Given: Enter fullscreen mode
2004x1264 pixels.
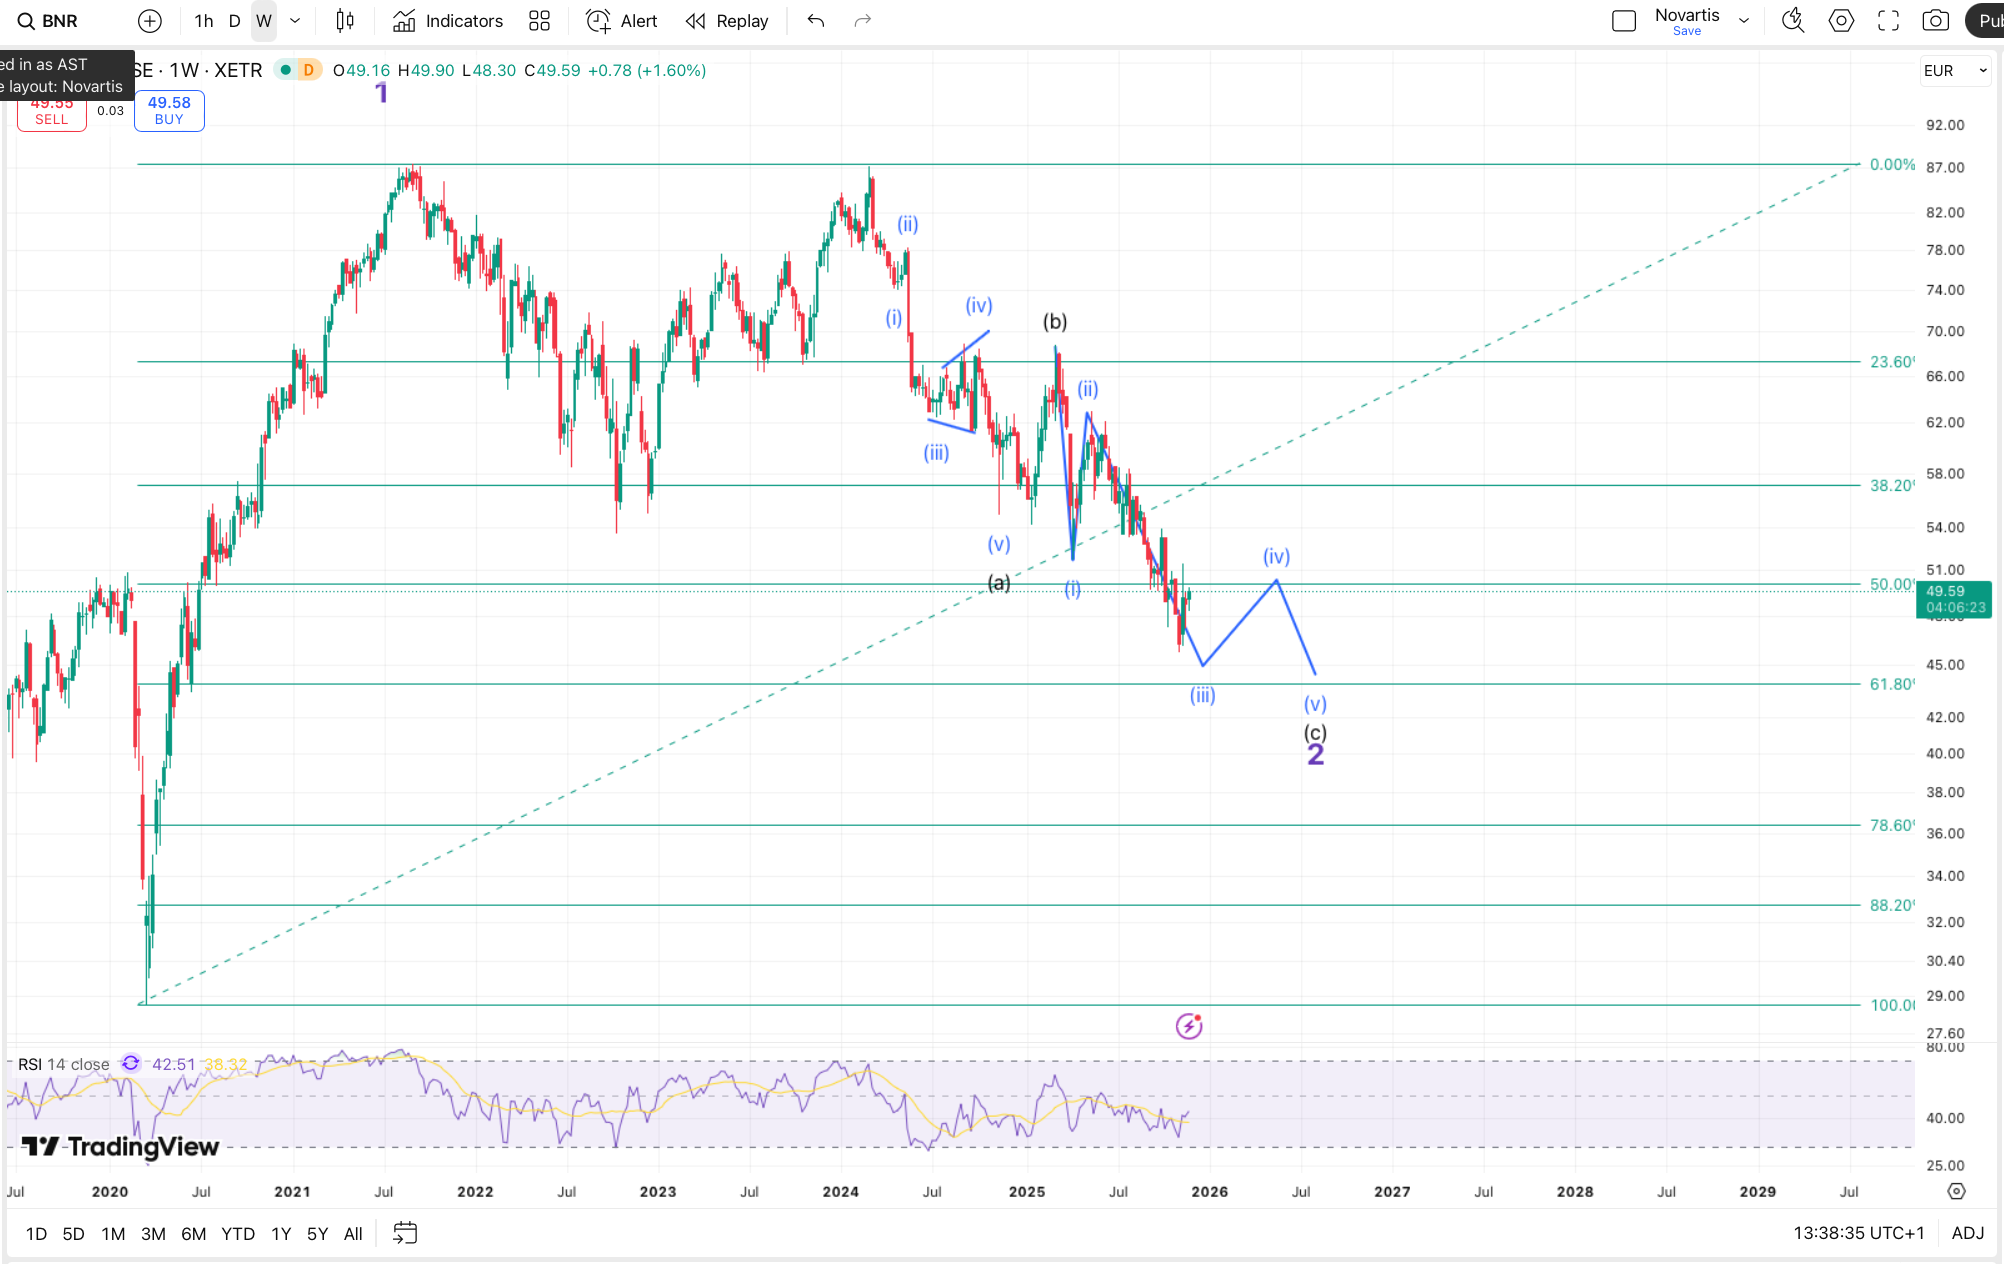Looking at the screenshot, I should tap(1888, 21).
